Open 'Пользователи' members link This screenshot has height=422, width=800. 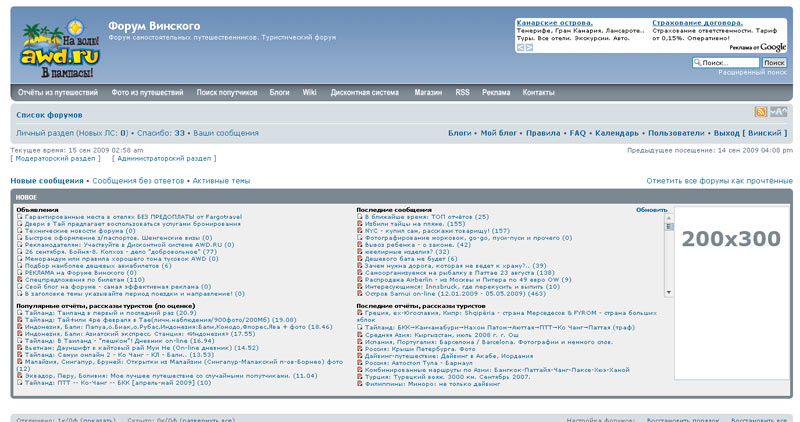pyautogui.click(x=676, y=133)
